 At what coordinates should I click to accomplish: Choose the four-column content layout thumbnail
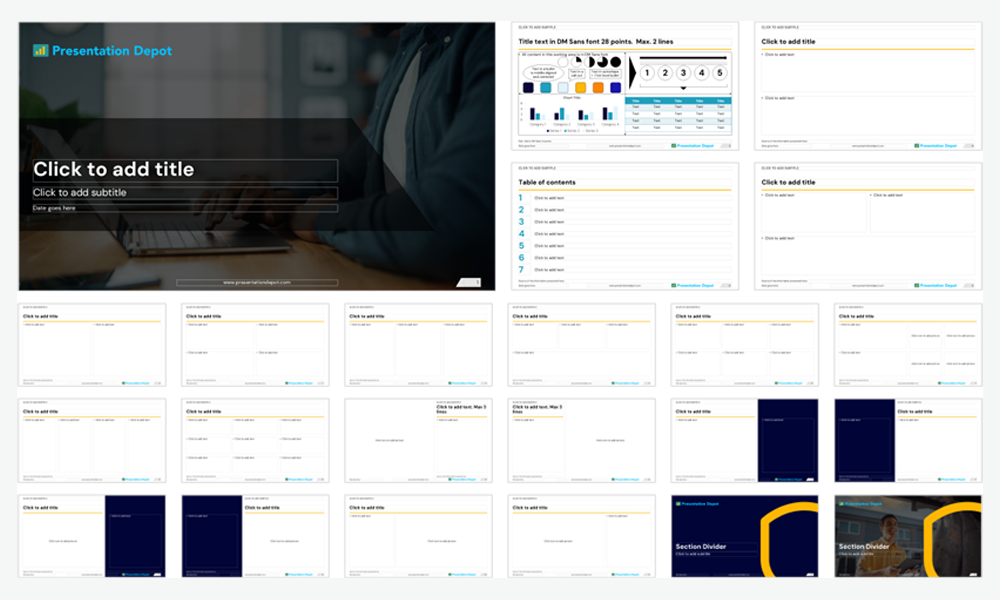point(92,441)
